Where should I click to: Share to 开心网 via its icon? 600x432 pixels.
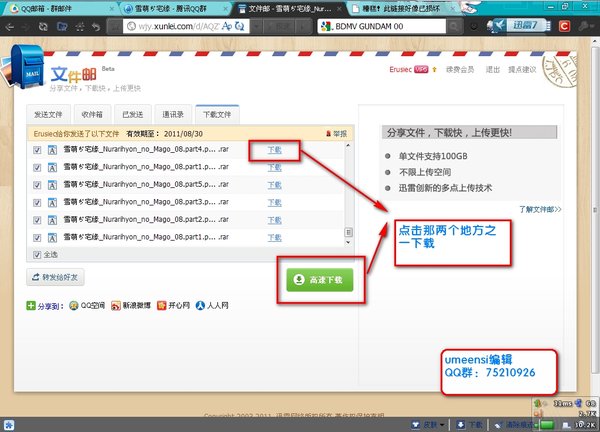click(161, 305)
